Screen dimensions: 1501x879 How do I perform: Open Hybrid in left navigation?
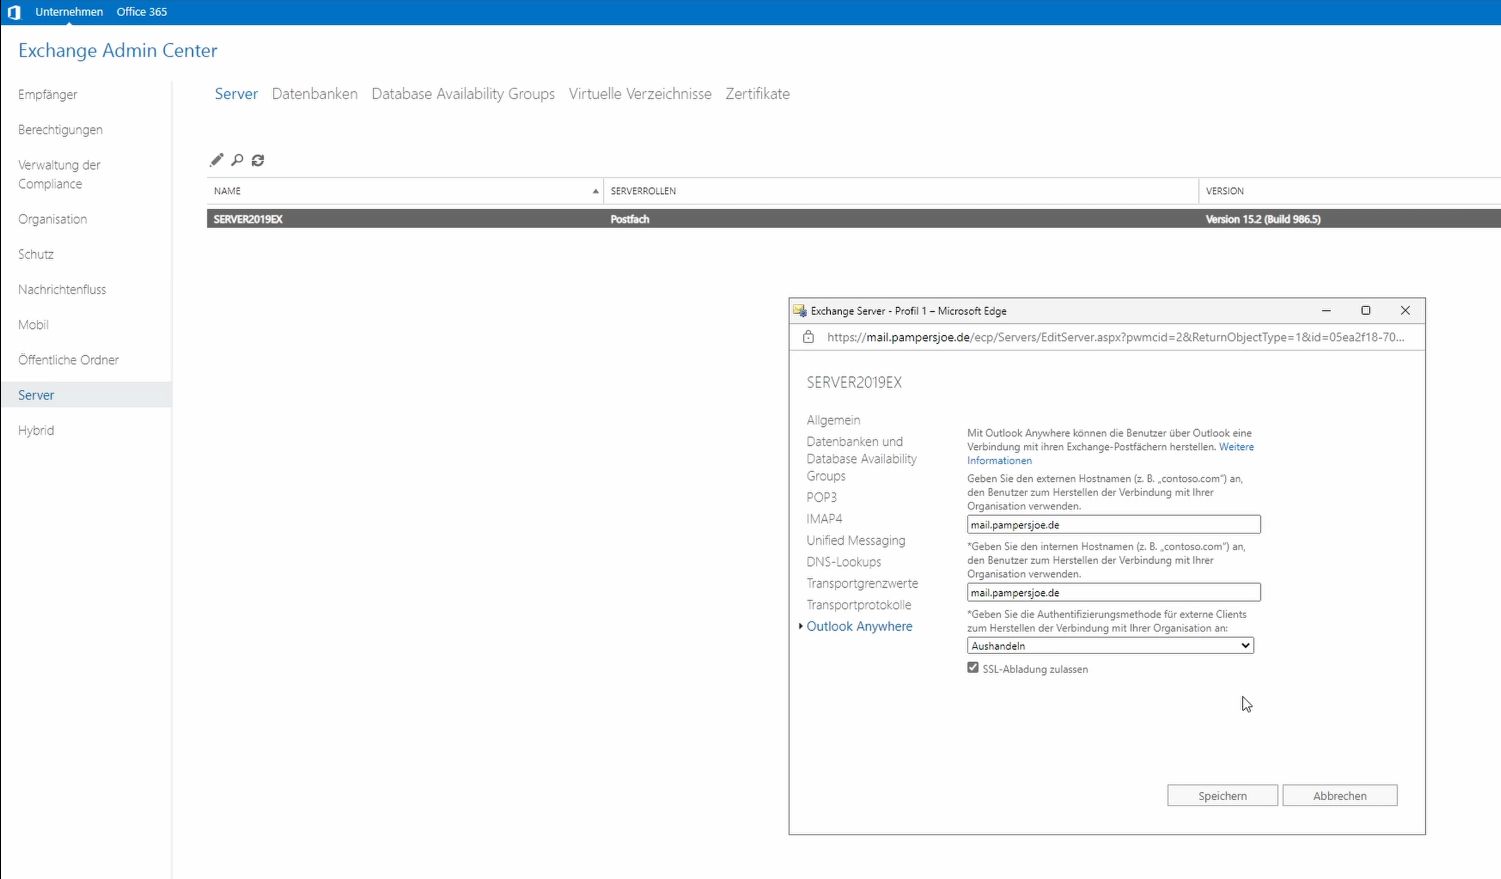(x=36, y=431)
